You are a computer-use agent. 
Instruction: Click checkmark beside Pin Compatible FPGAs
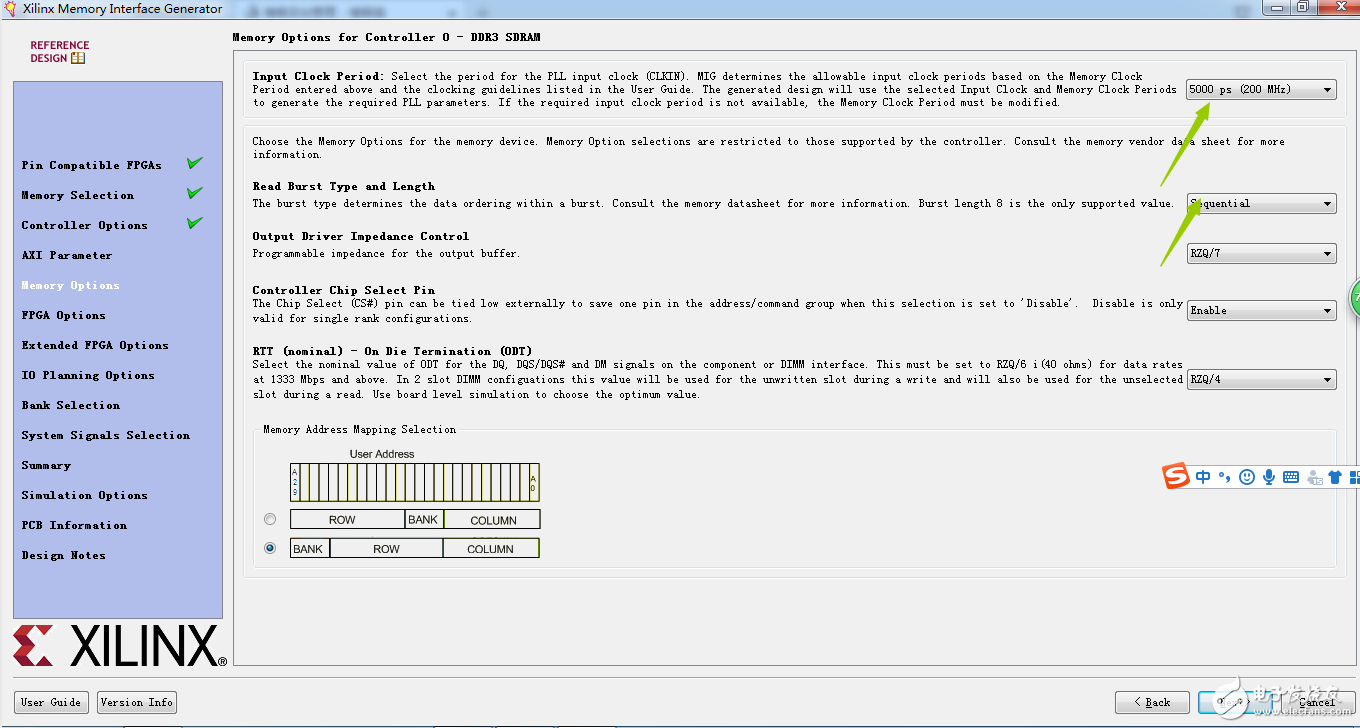tap(195, 163)
